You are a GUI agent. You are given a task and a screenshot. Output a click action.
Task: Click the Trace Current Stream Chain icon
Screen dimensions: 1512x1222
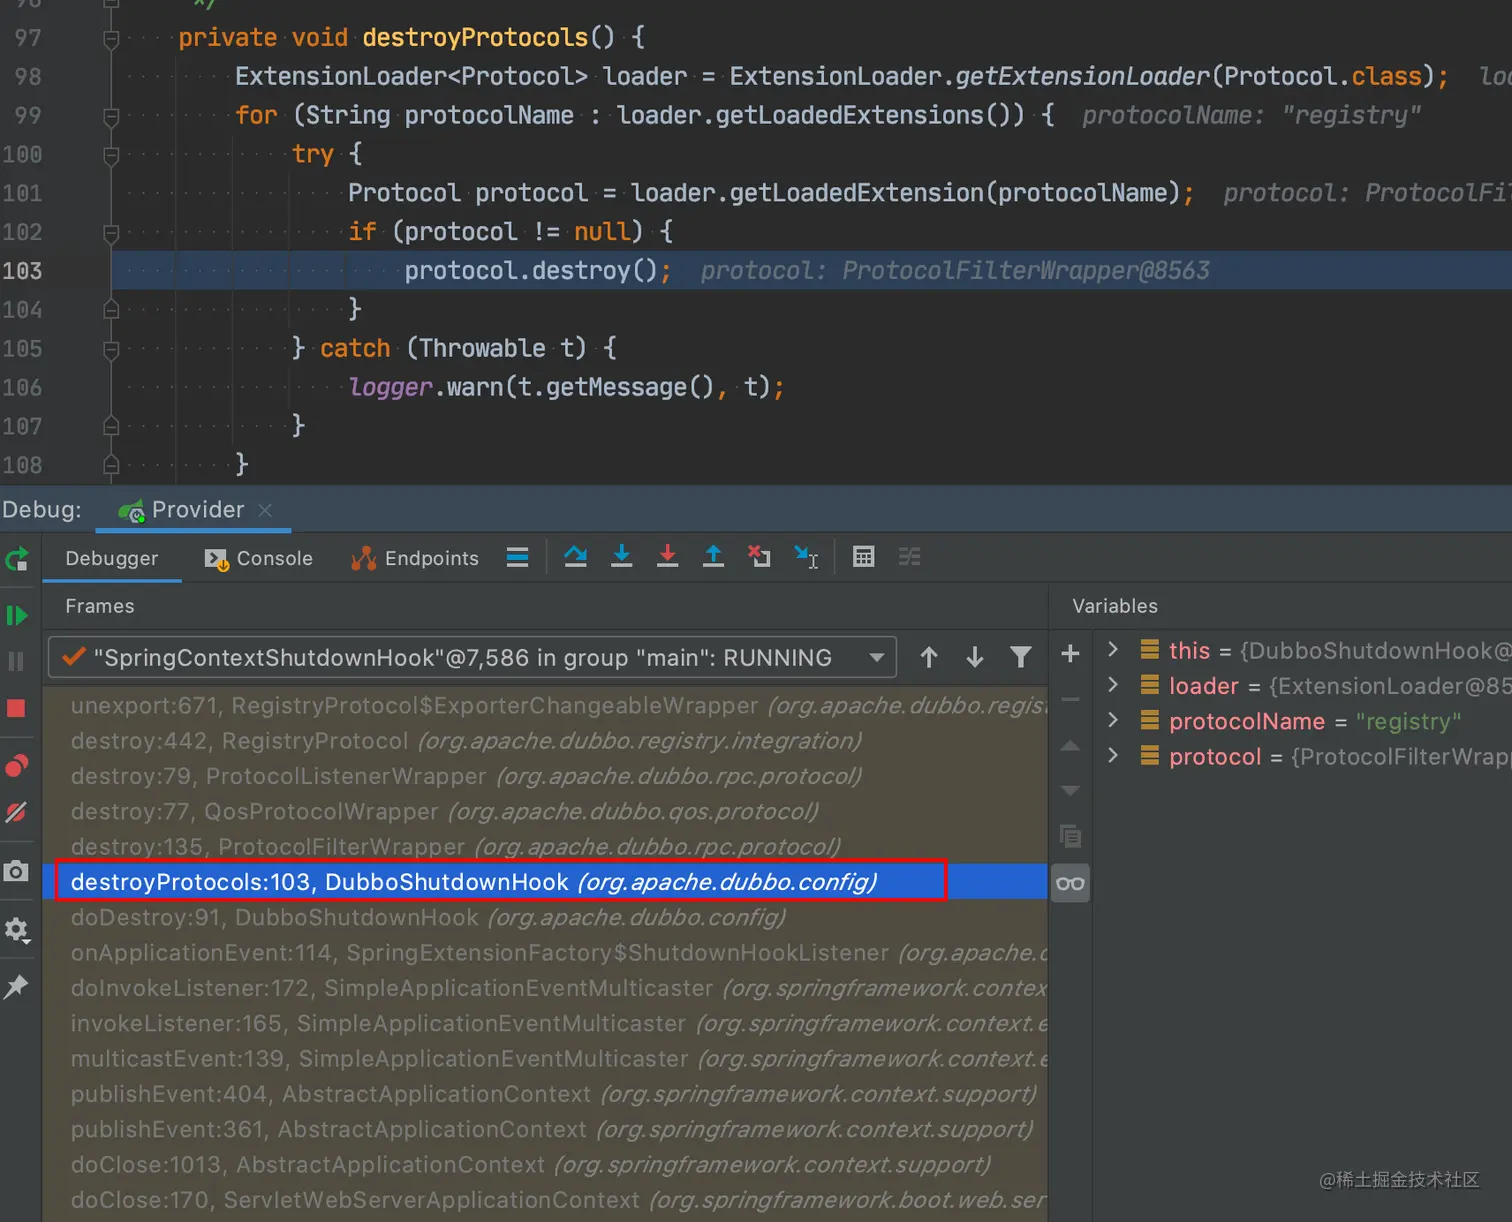[x=909, y=557]
